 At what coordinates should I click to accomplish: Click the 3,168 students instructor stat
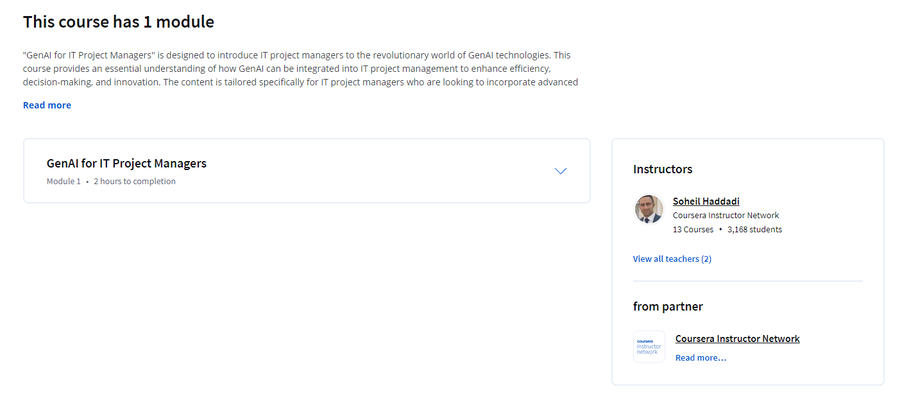pos(754,230)
